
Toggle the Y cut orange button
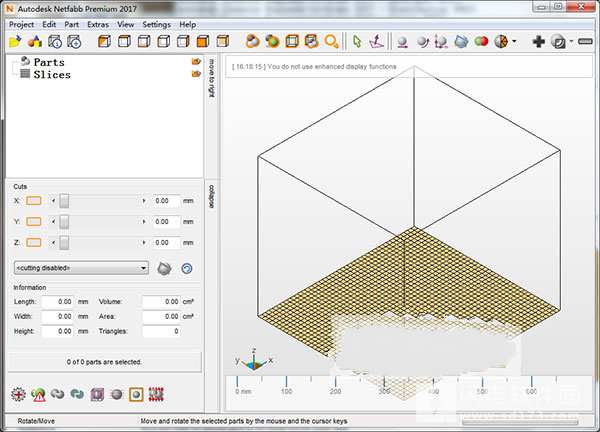(x=34, y=222)
